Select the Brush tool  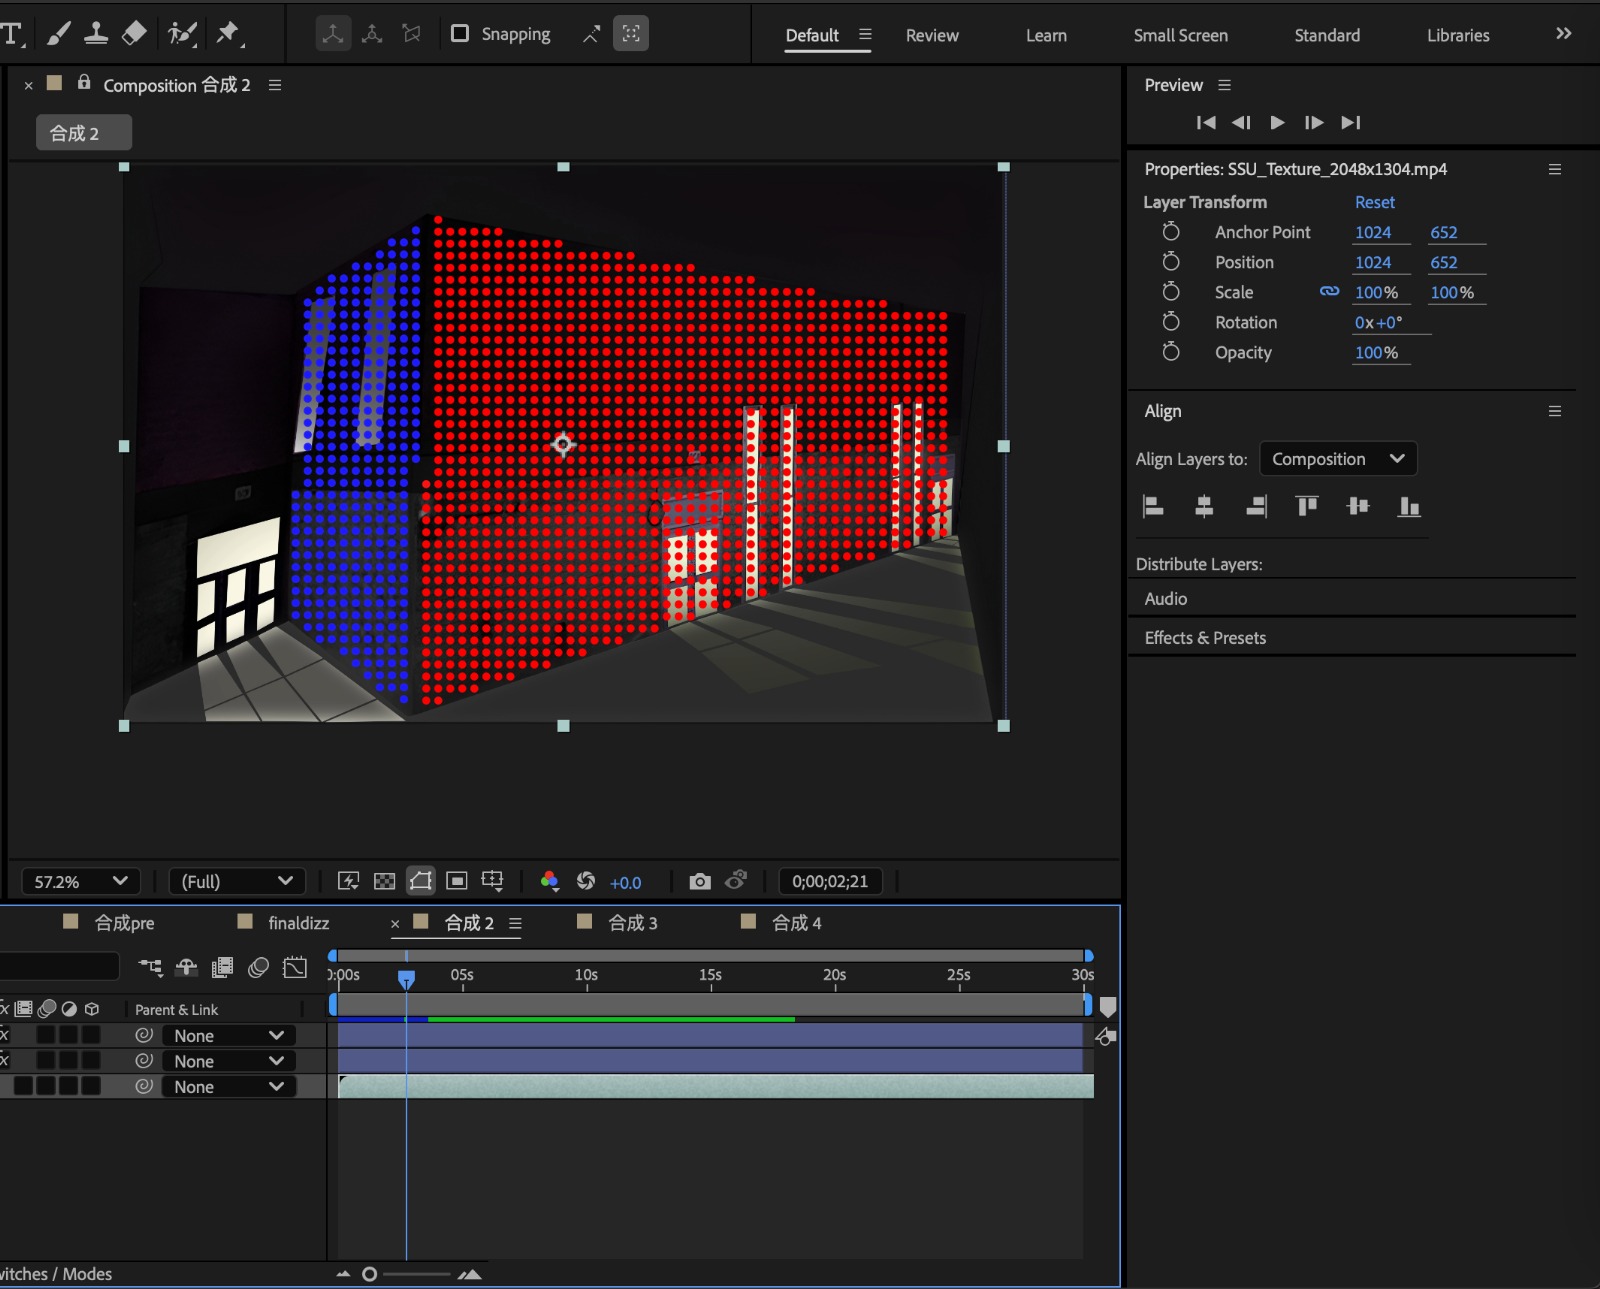click(x=58, y=34)
